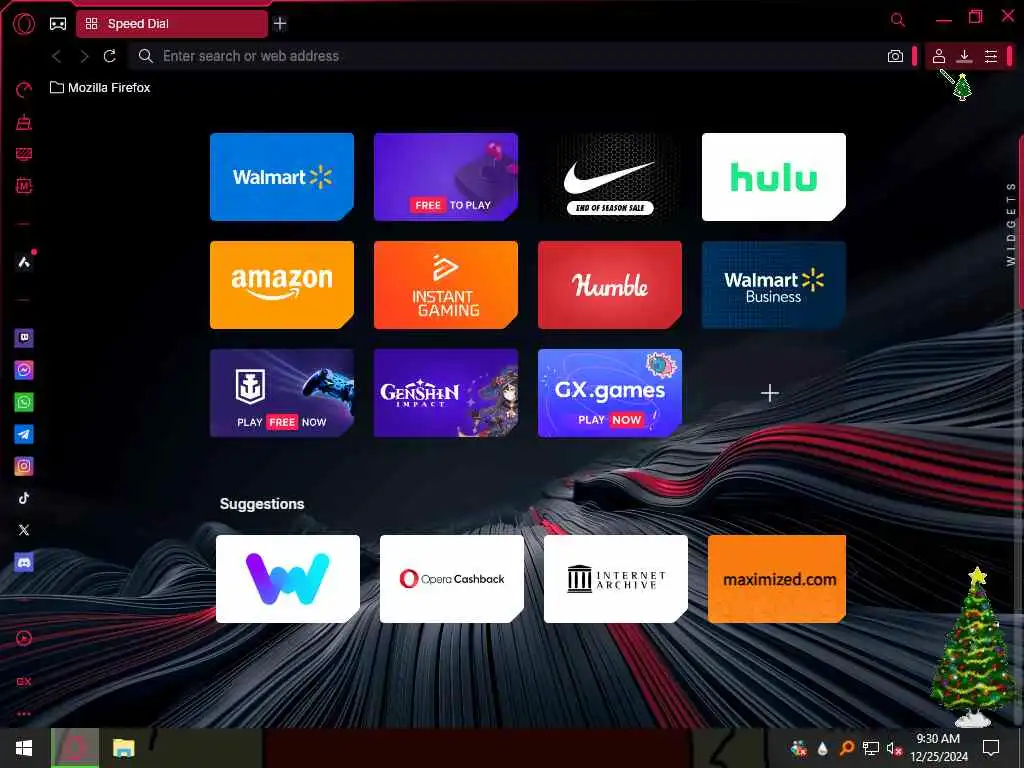The width and height of the screenshot is (1024, 768).
Task: Reload the page
Action: [110, 56]
